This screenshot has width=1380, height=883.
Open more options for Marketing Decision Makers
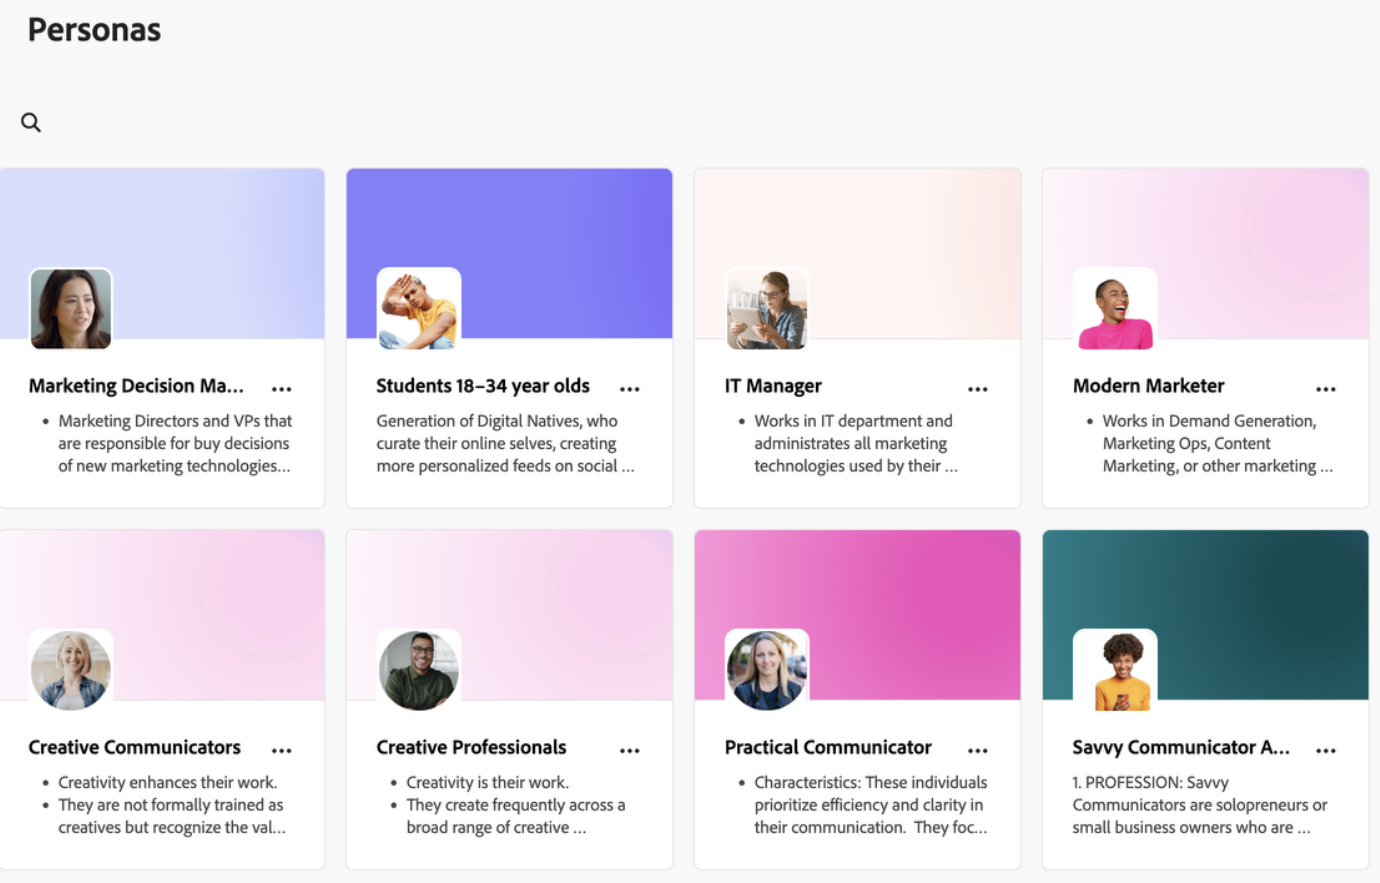pos(282,389)
